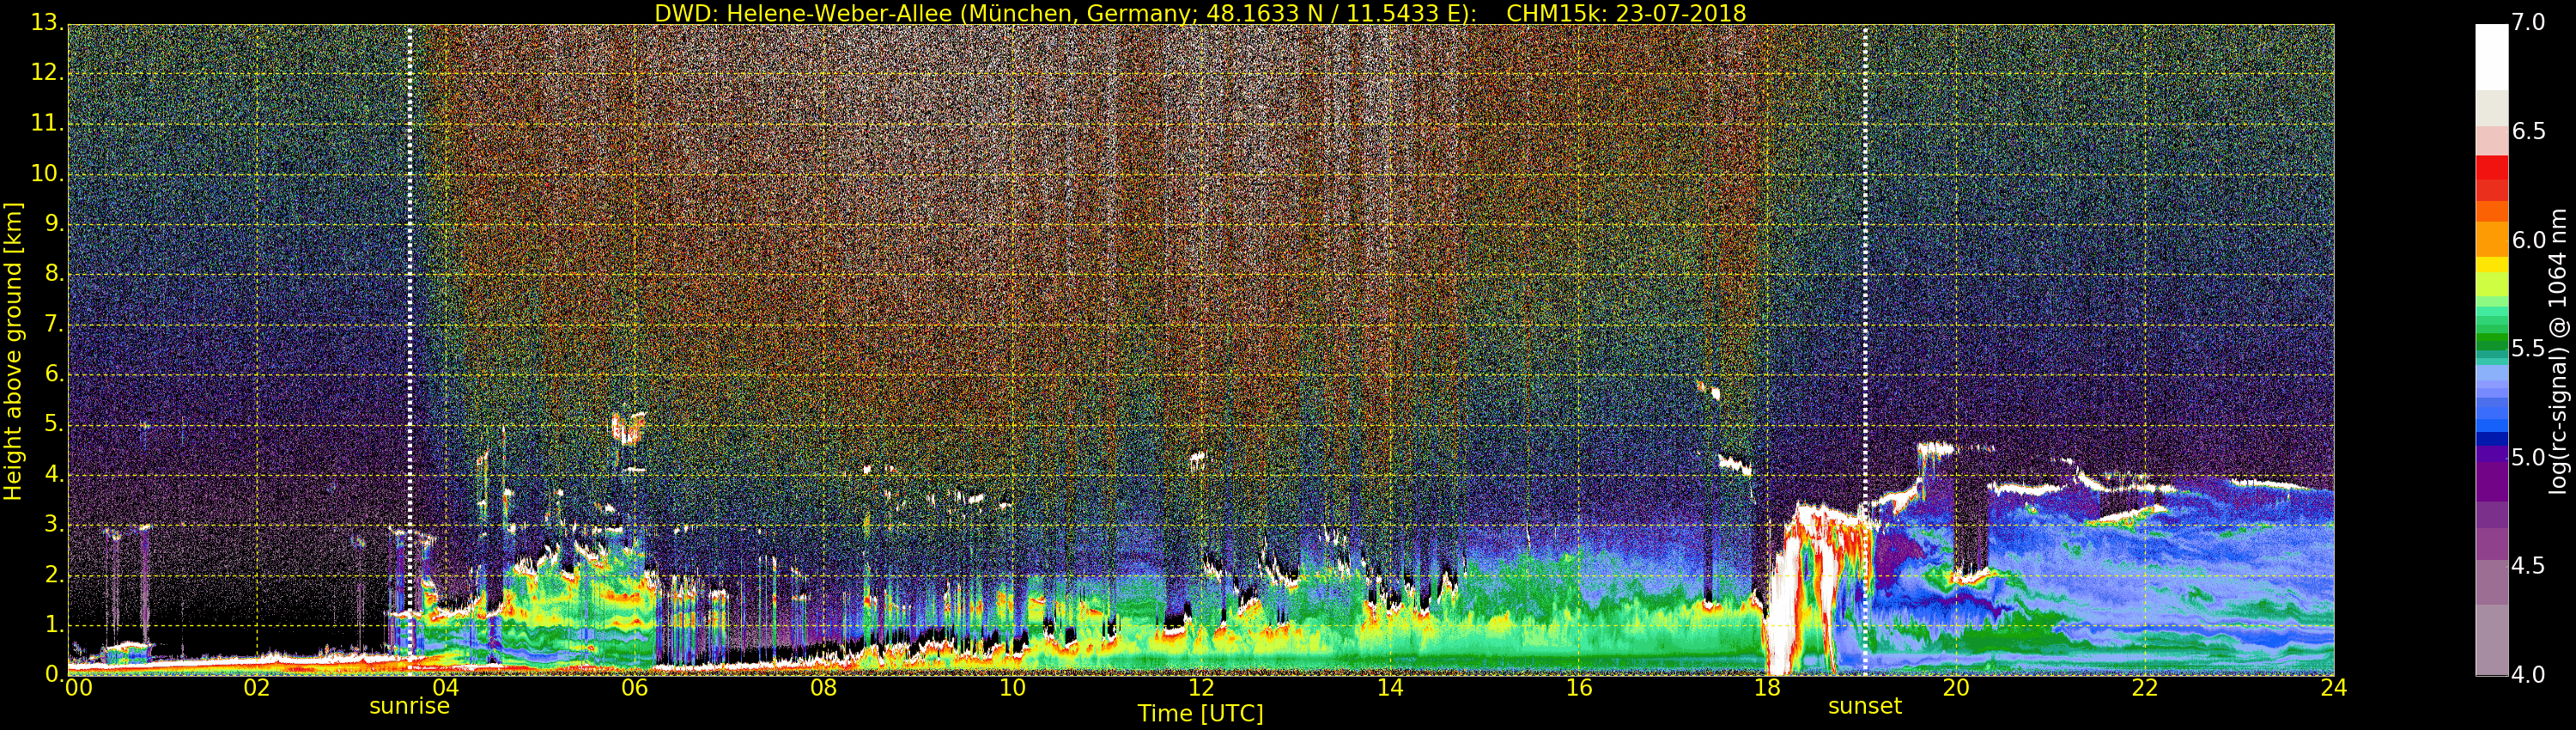
Task: Click the white dotted sunrise line
Action: point(410,300)
